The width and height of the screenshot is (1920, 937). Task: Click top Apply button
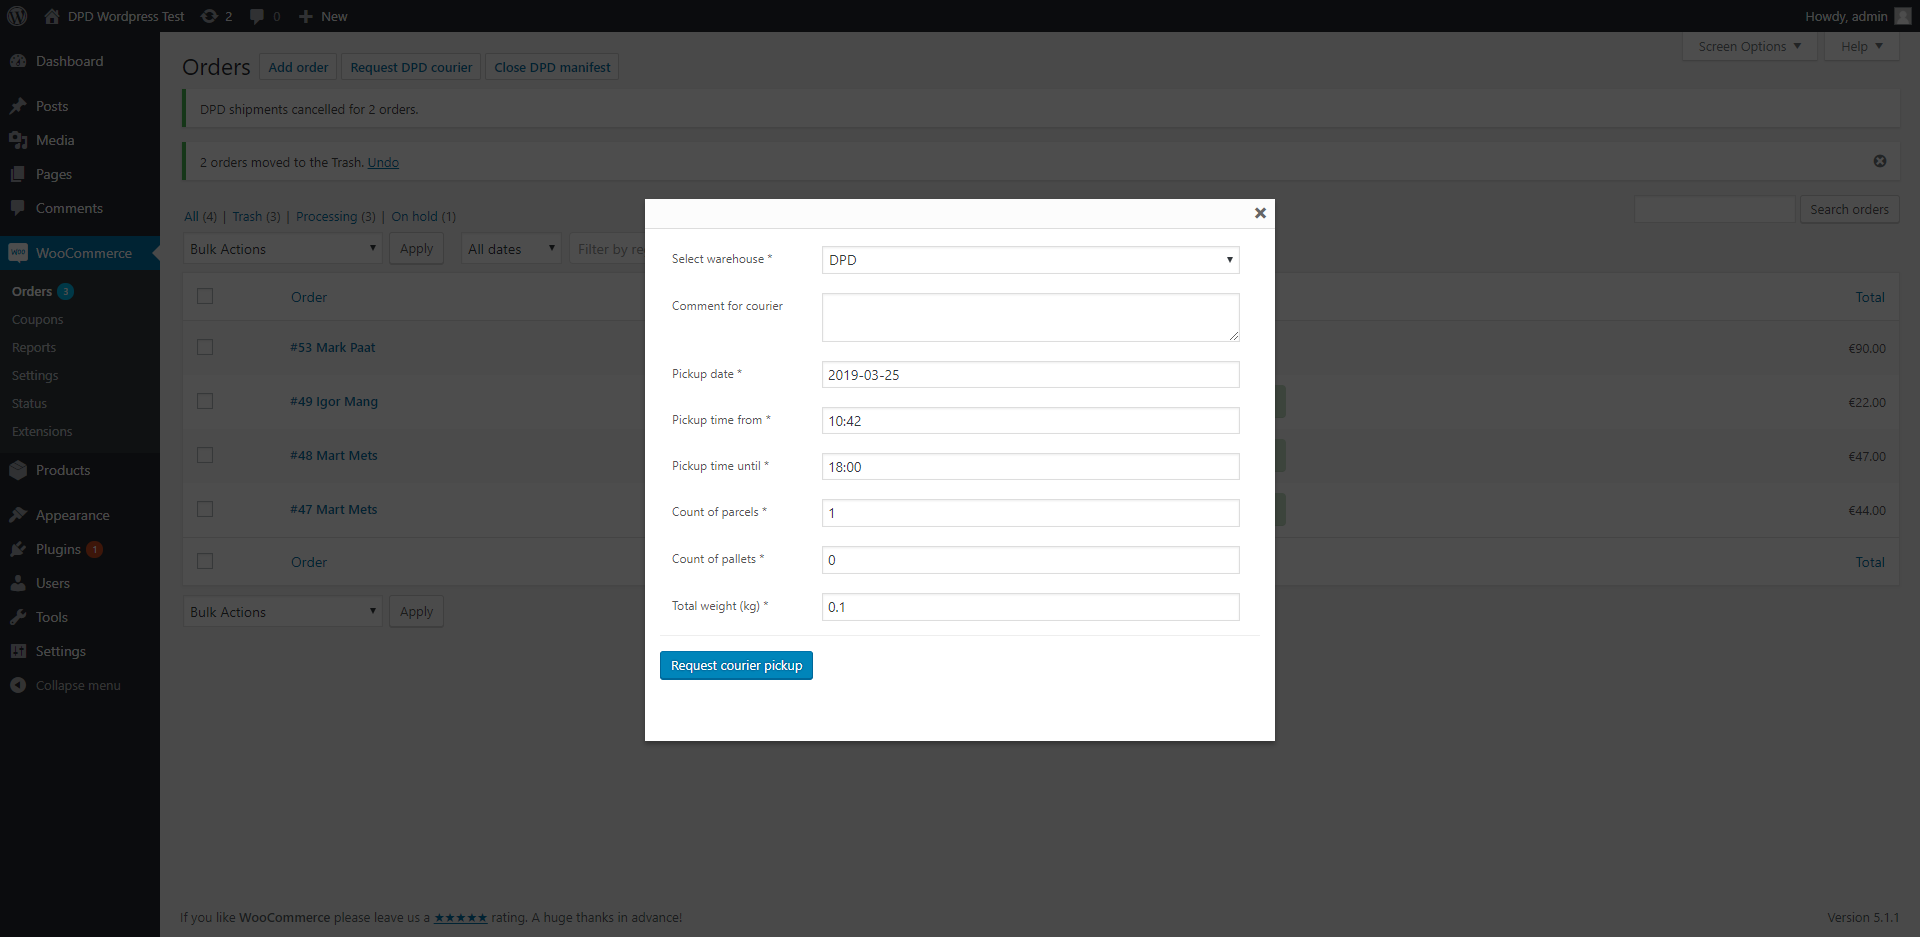(416, 249)
